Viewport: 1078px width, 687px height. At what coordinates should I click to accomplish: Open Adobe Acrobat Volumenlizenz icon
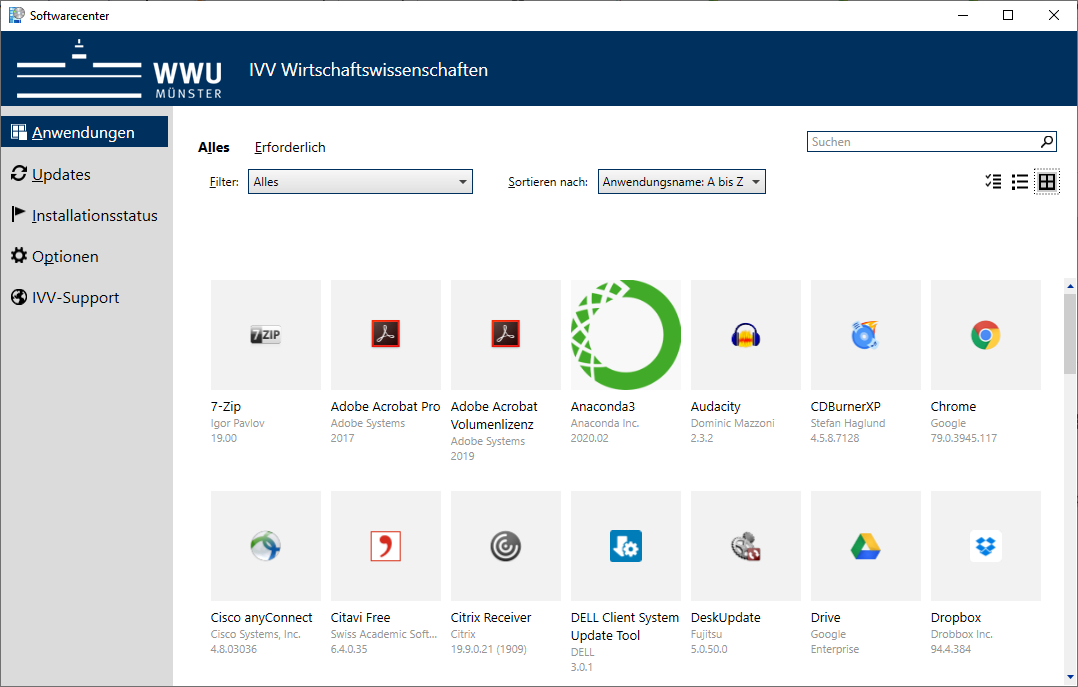505,335
